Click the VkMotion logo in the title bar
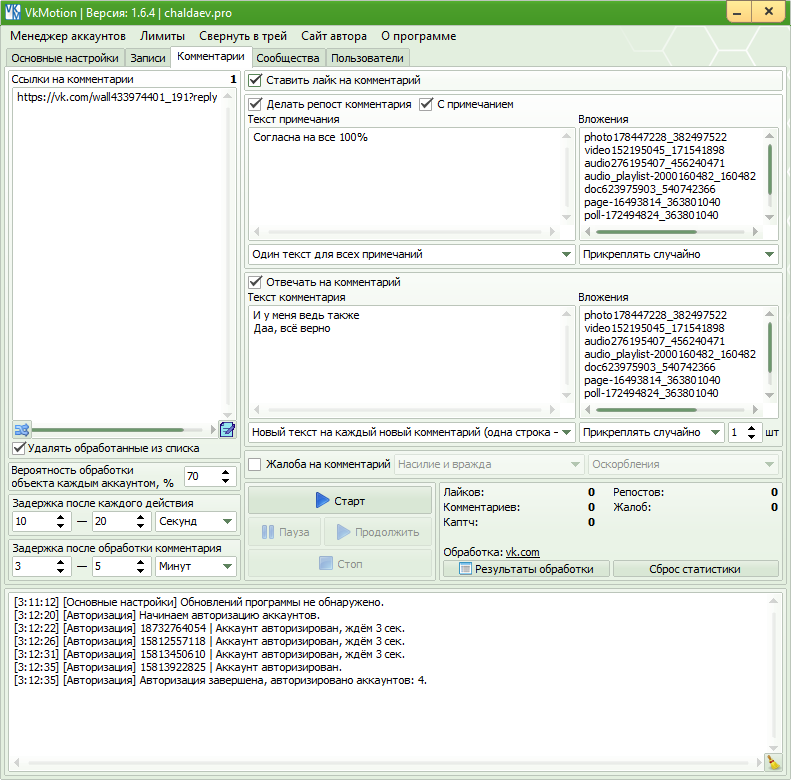 click(12, 11)
